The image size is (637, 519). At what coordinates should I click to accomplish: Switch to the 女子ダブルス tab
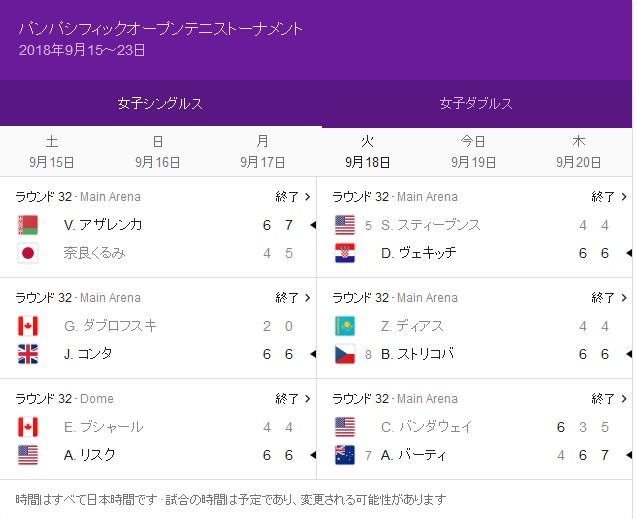[x=476, y=104]
